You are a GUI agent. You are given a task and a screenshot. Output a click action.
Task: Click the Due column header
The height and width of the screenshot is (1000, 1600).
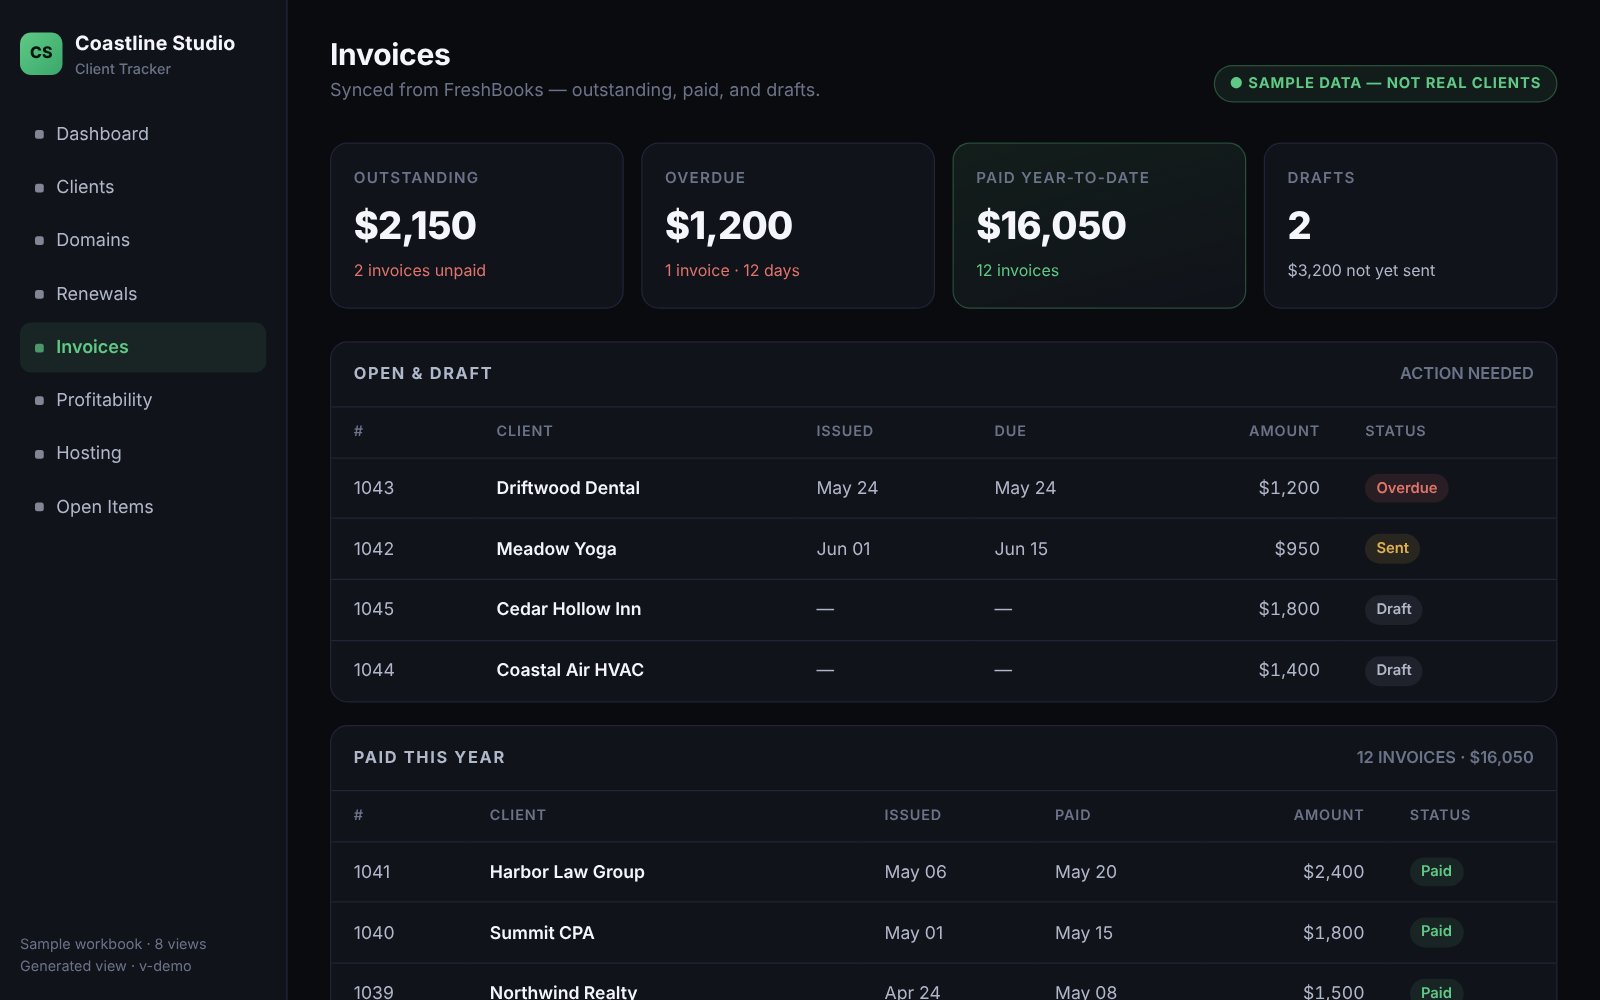pos(1010,431)
